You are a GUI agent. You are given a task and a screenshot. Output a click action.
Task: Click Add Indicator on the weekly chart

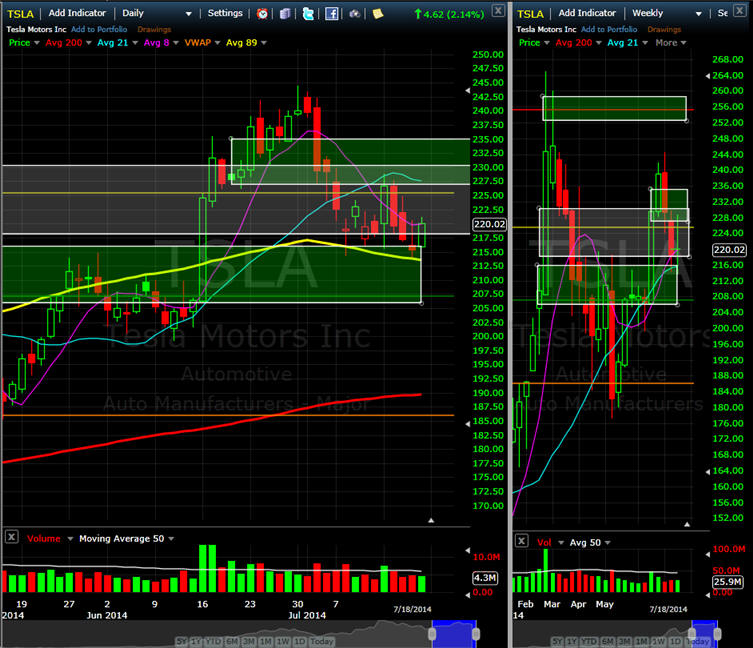(x=587, y=13)
